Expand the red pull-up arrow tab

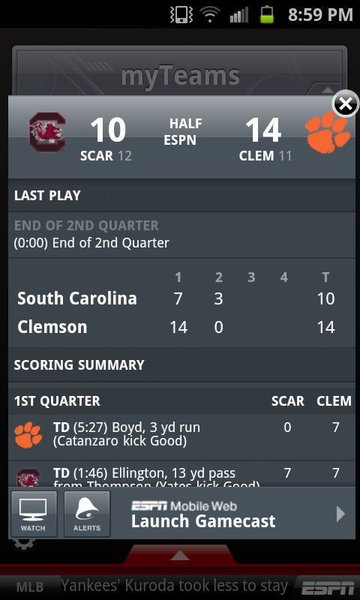(x=179, y=554)
